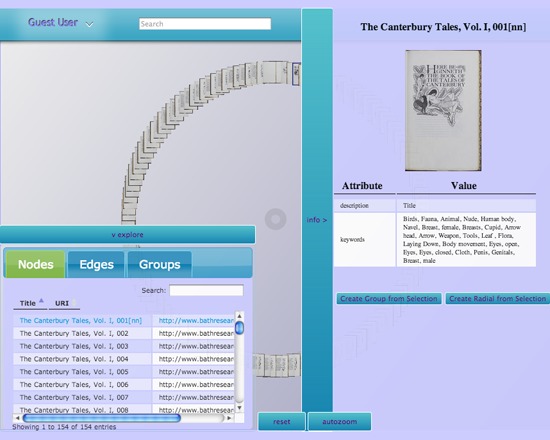Screen dimensions: 550x440
Task: Click the vertical scrollbar thumb in table
Action: [239, 328]
